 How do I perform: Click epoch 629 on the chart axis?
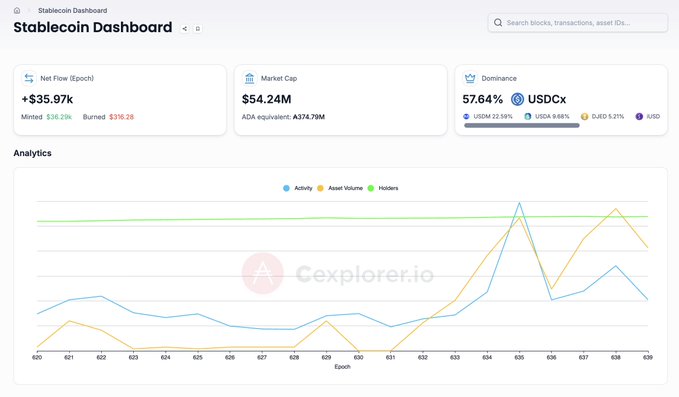tap(327, 357)
